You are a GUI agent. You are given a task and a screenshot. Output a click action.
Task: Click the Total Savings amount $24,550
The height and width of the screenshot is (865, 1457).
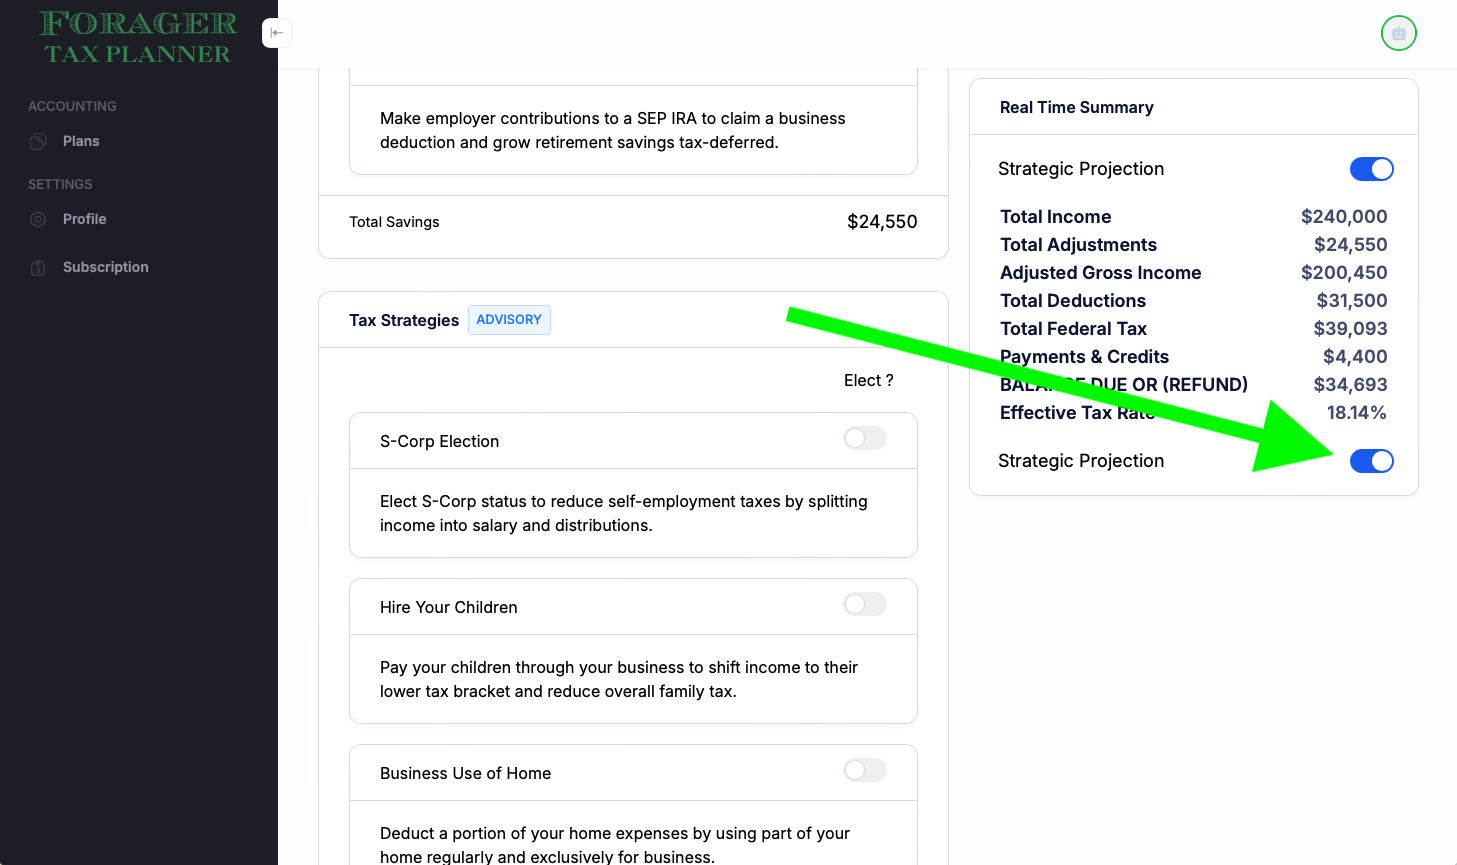[x=882, y=222]
